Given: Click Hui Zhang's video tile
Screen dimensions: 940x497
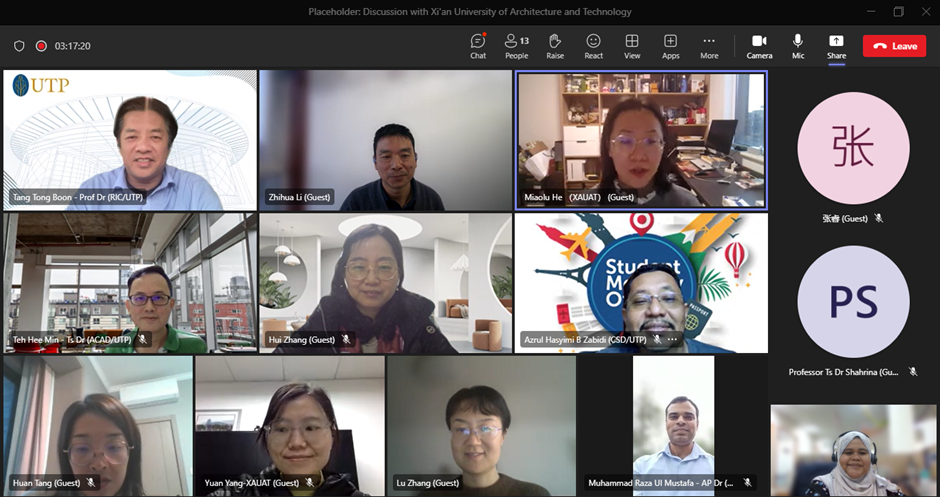Looking at the screenshot, I should [385, 282].
